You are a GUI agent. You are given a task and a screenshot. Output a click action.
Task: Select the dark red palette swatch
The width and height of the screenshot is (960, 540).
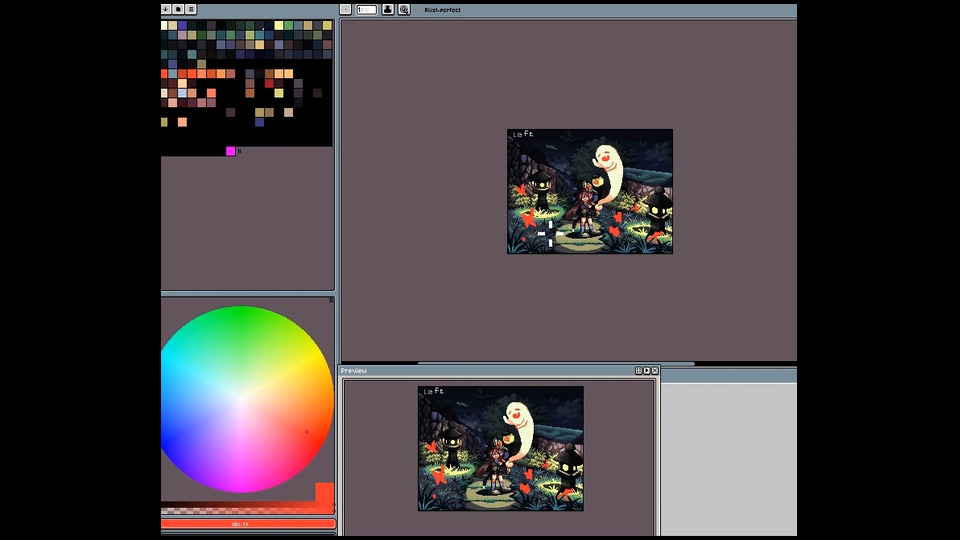[x=269, y=83]
